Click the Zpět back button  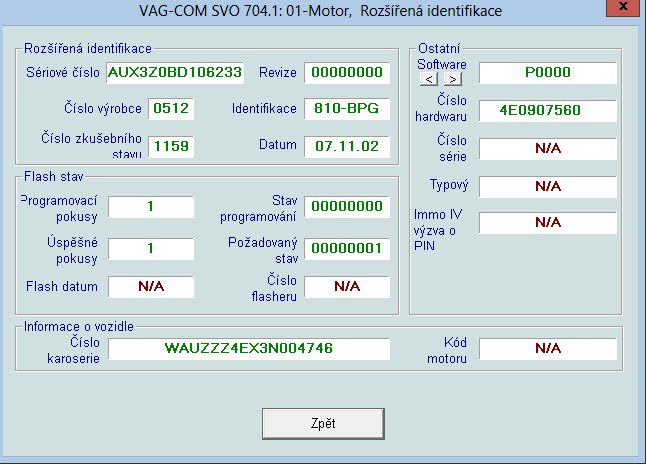pyautogui.click(x=323, y=424)
